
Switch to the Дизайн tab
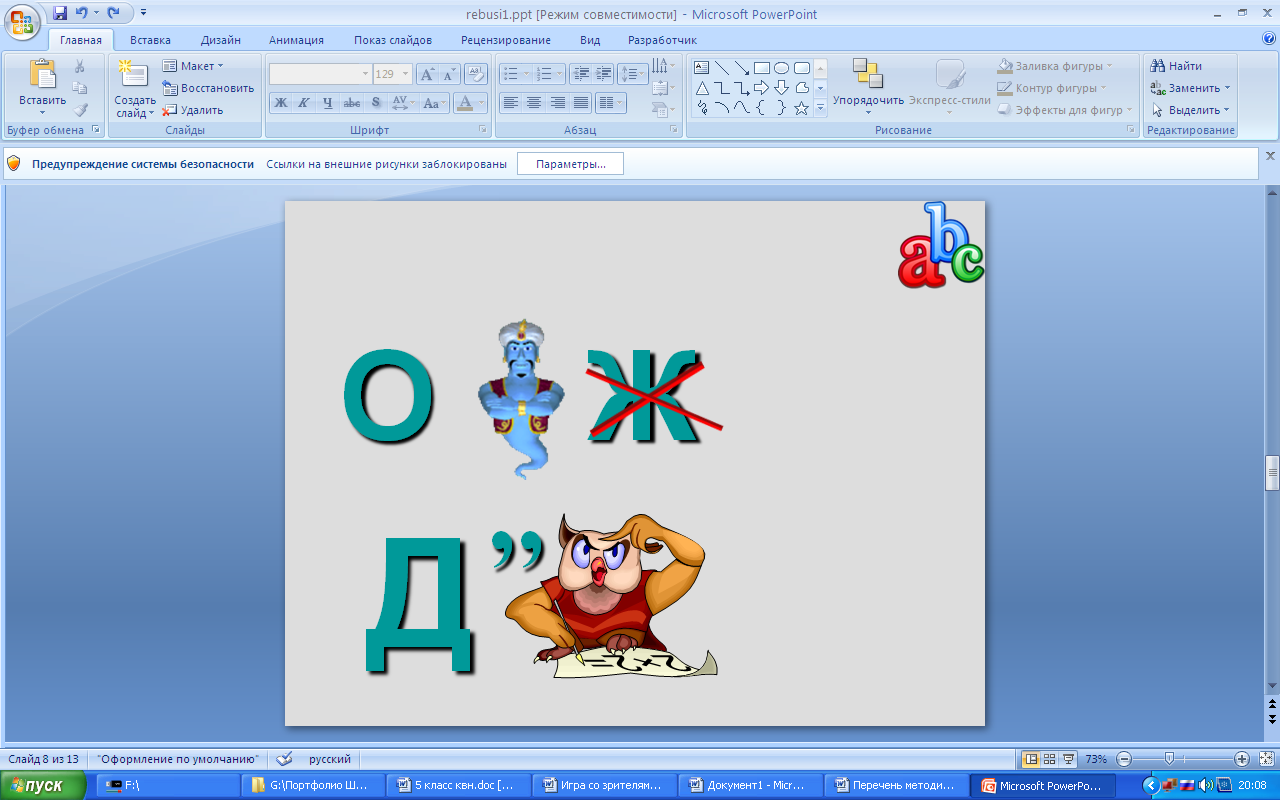tap(220, 40)
